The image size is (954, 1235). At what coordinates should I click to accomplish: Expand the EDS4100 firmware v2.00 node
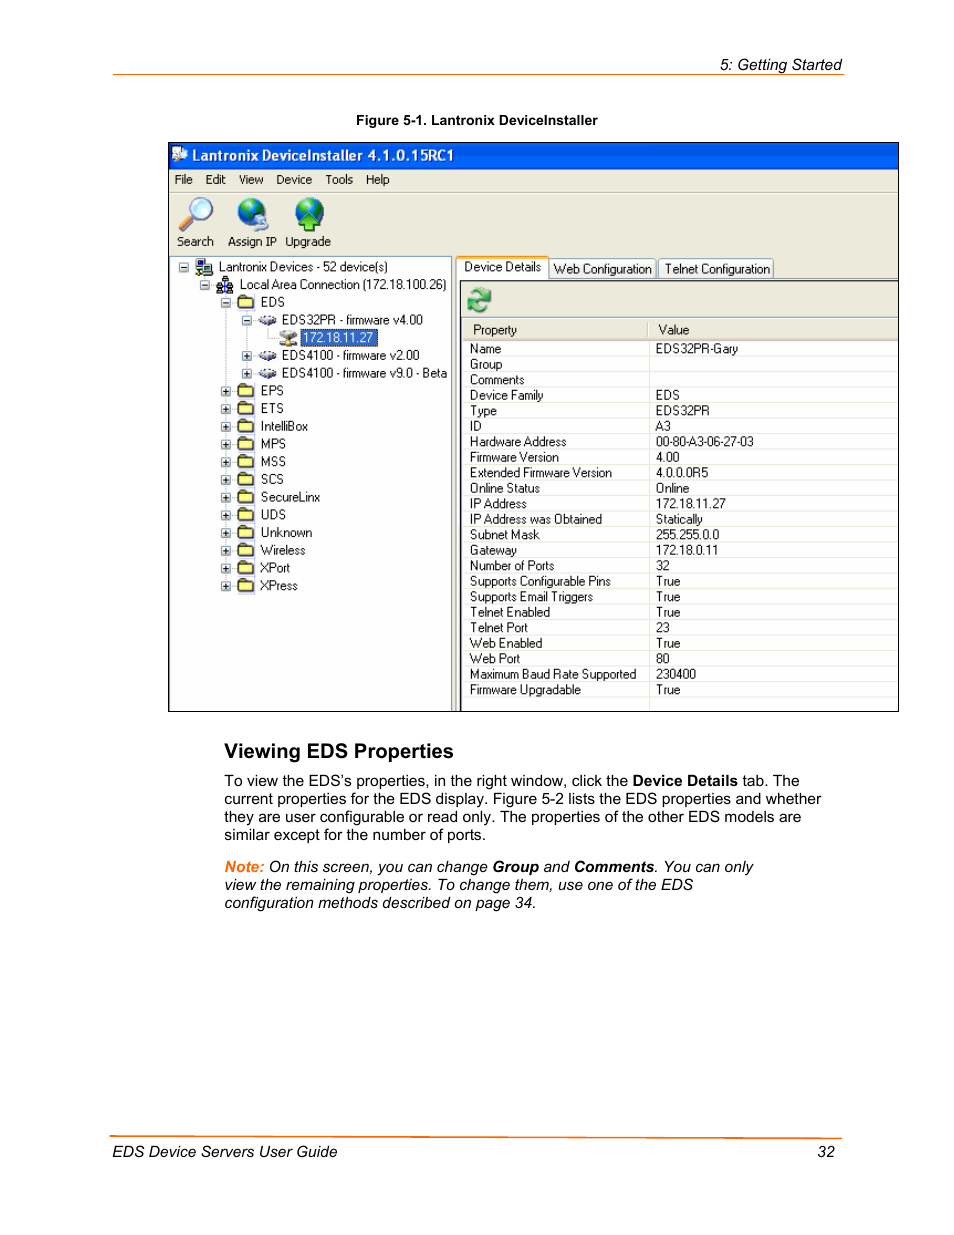click(x=247, y=356)
